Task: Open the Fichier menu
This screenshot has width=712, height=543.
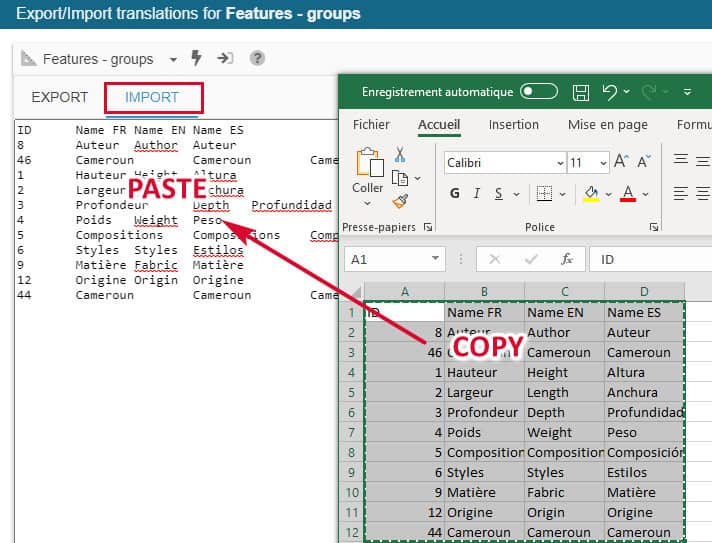Action: [371, 125]
